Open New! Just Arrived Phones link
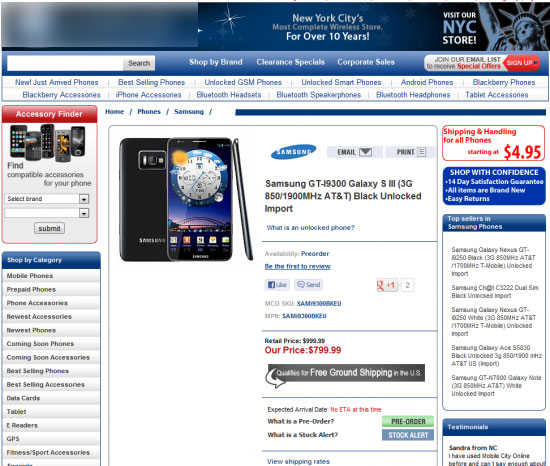The width and height of the screenshot is (550, 466). (x=56, y=82)
